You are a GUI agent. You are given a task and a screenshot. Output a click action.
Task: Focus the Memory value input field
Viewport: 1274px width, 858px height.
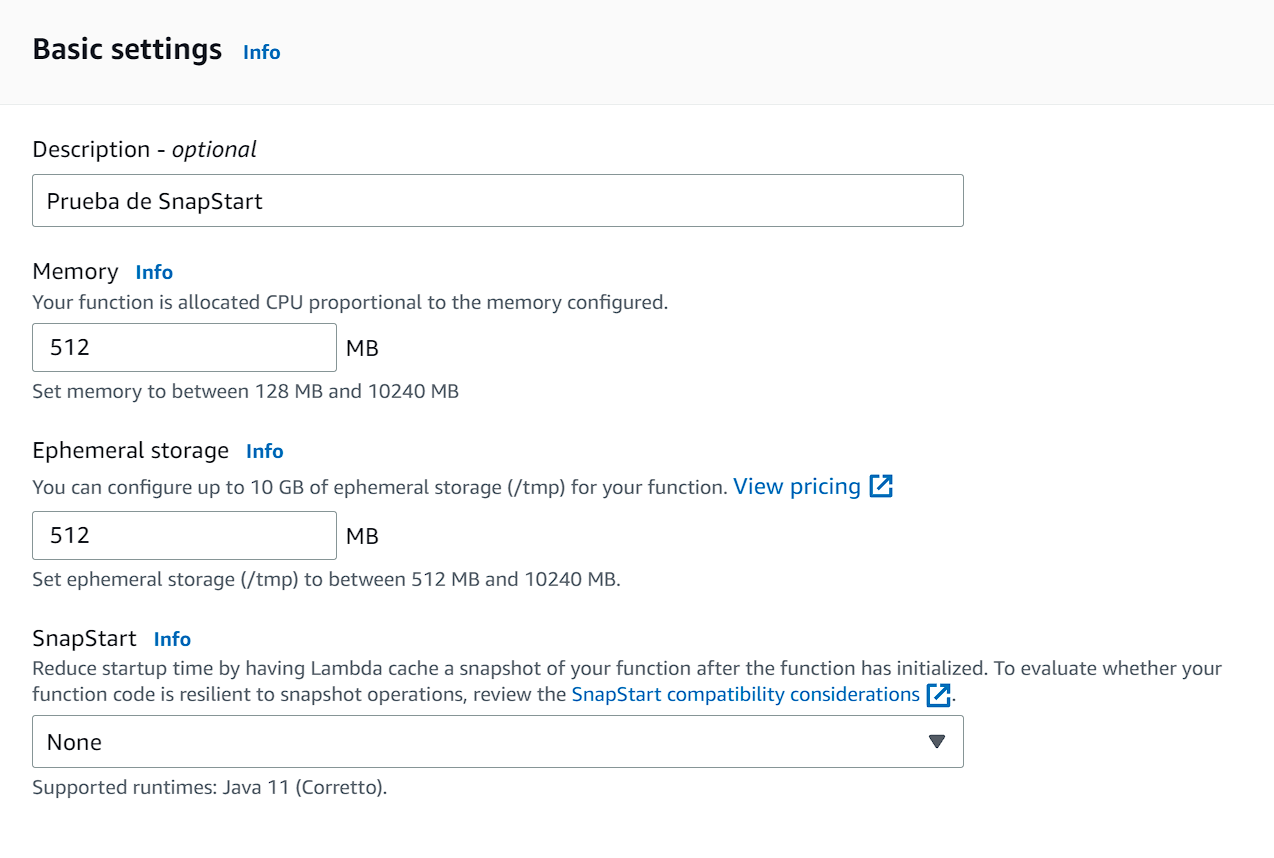pyautogui.click(x=184, y=348)
